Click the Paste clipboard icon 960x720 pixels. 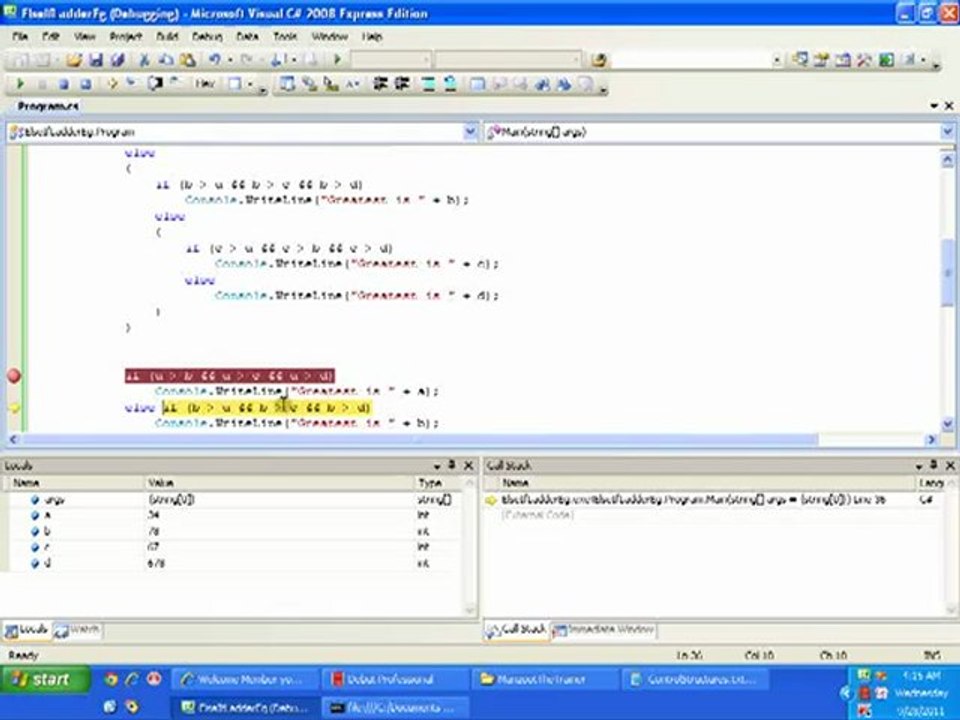pyautogui.click(x=187, y=60)
